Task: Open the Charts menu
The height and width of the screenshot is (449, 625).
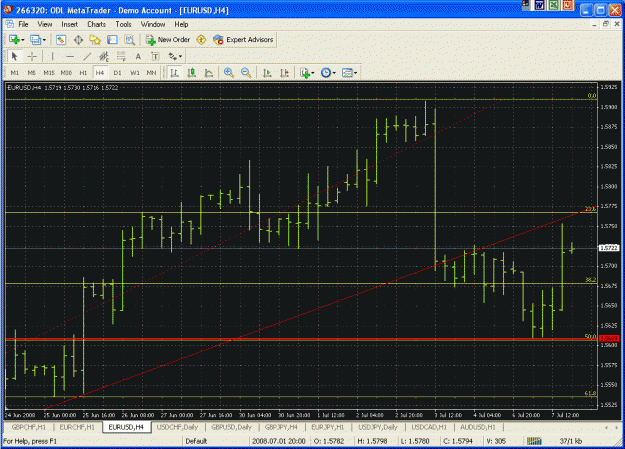Action: (96, 24)
